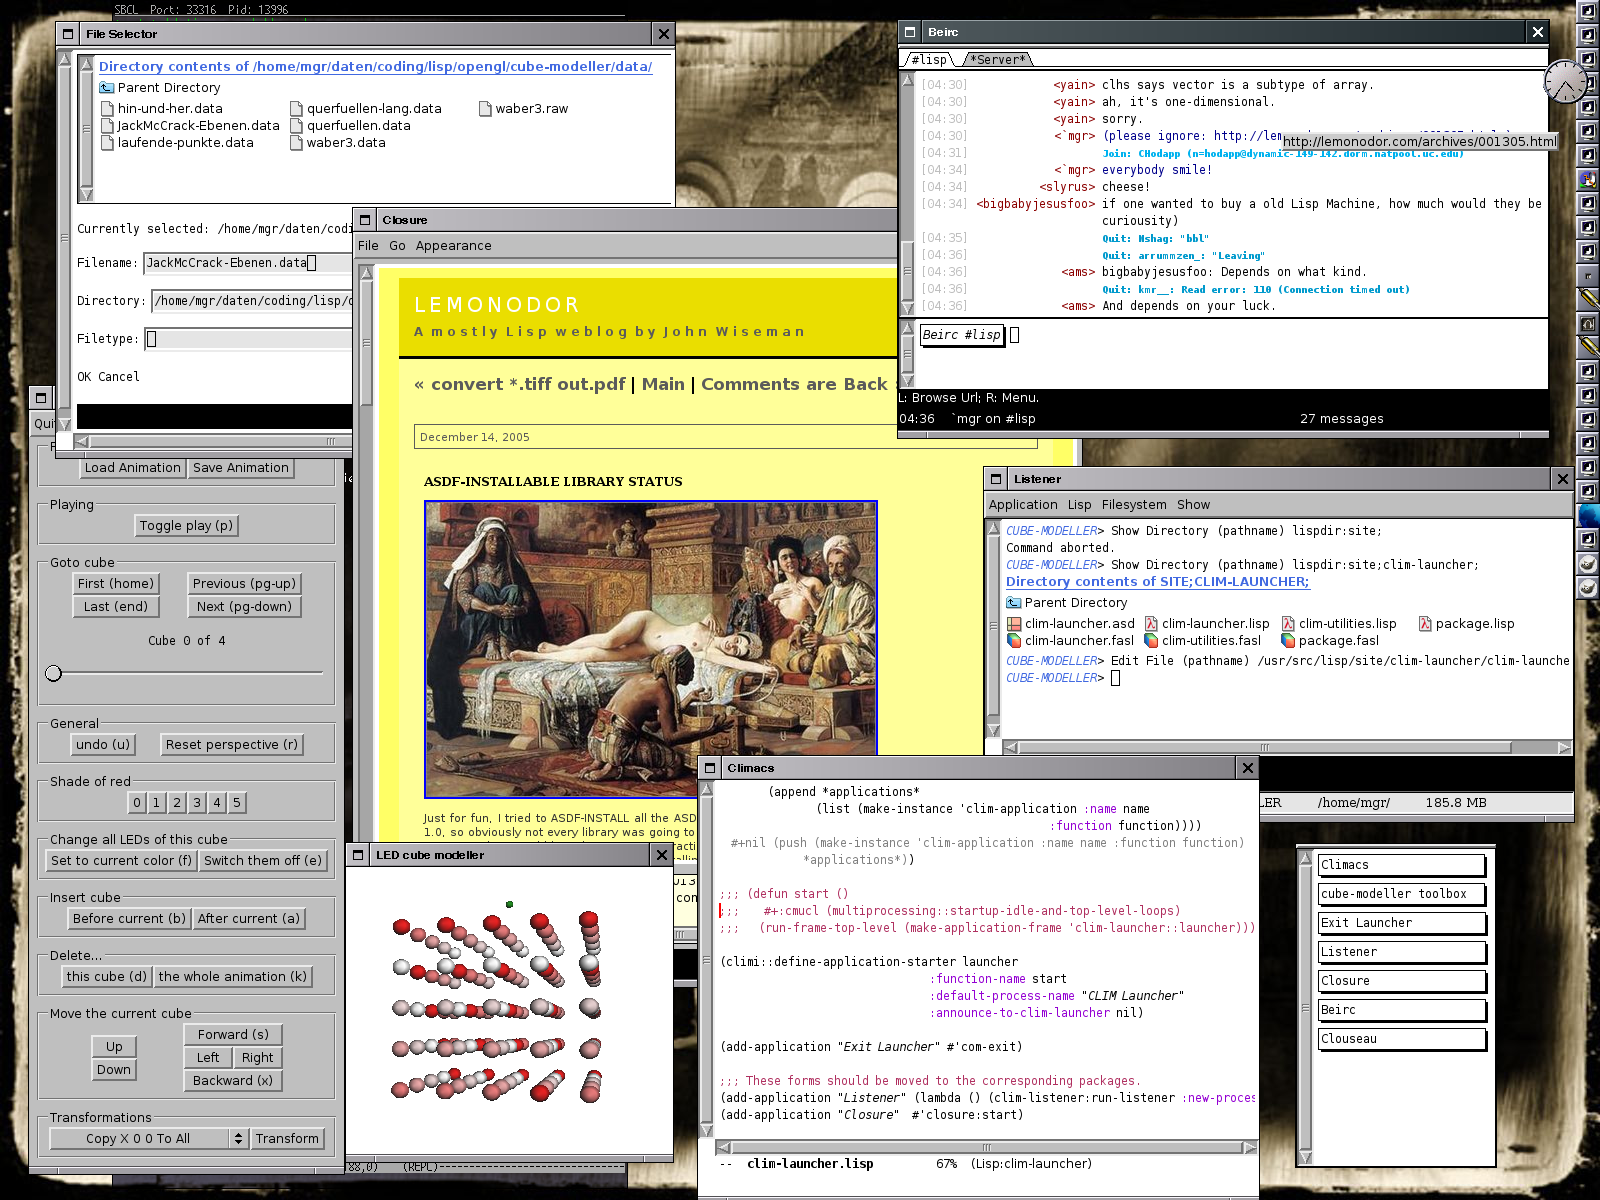Follow Directory contents of SITE;CLIM-LAUNCHER; link
Image resolution: width=1600 pixels, height=1200 pixels.
click(x=1157, y=582)
